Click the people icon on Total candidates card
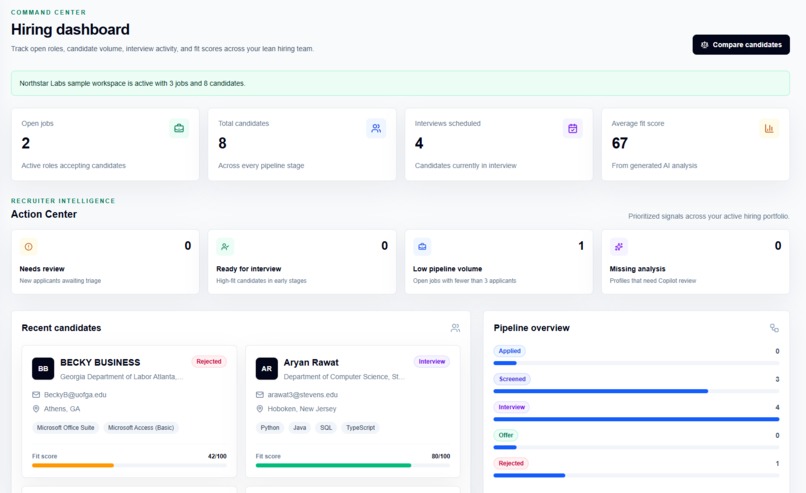 point(376,128)
